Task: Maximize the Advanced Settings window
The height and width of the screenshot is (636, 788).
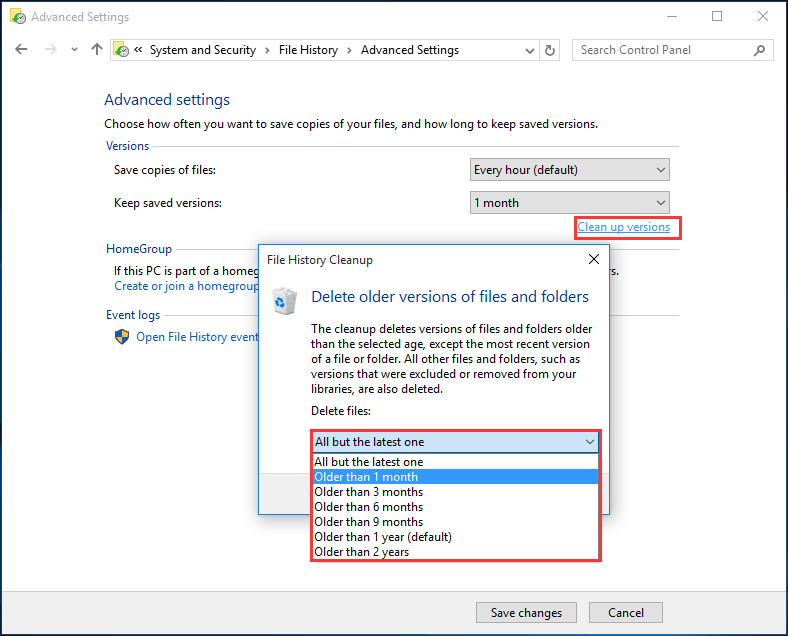Action: (717, 17)
